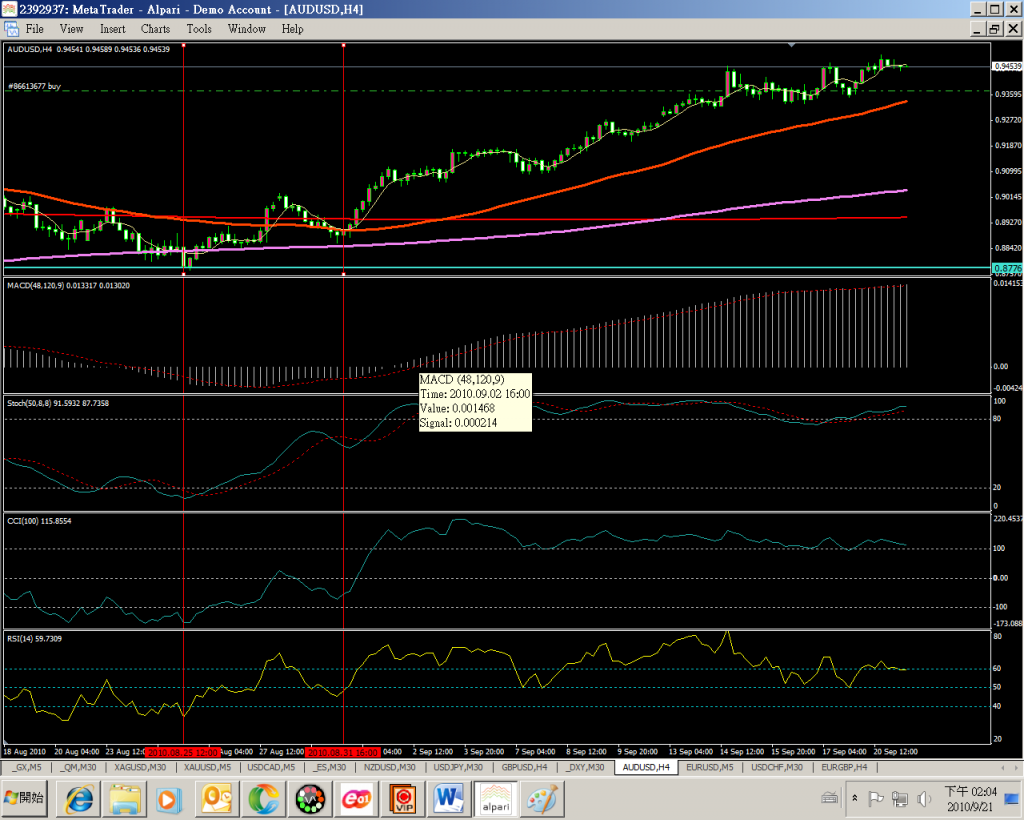Screen dimensions: 1024x820
Task: Restore down the inner chart window
Action: coord(995,29)
